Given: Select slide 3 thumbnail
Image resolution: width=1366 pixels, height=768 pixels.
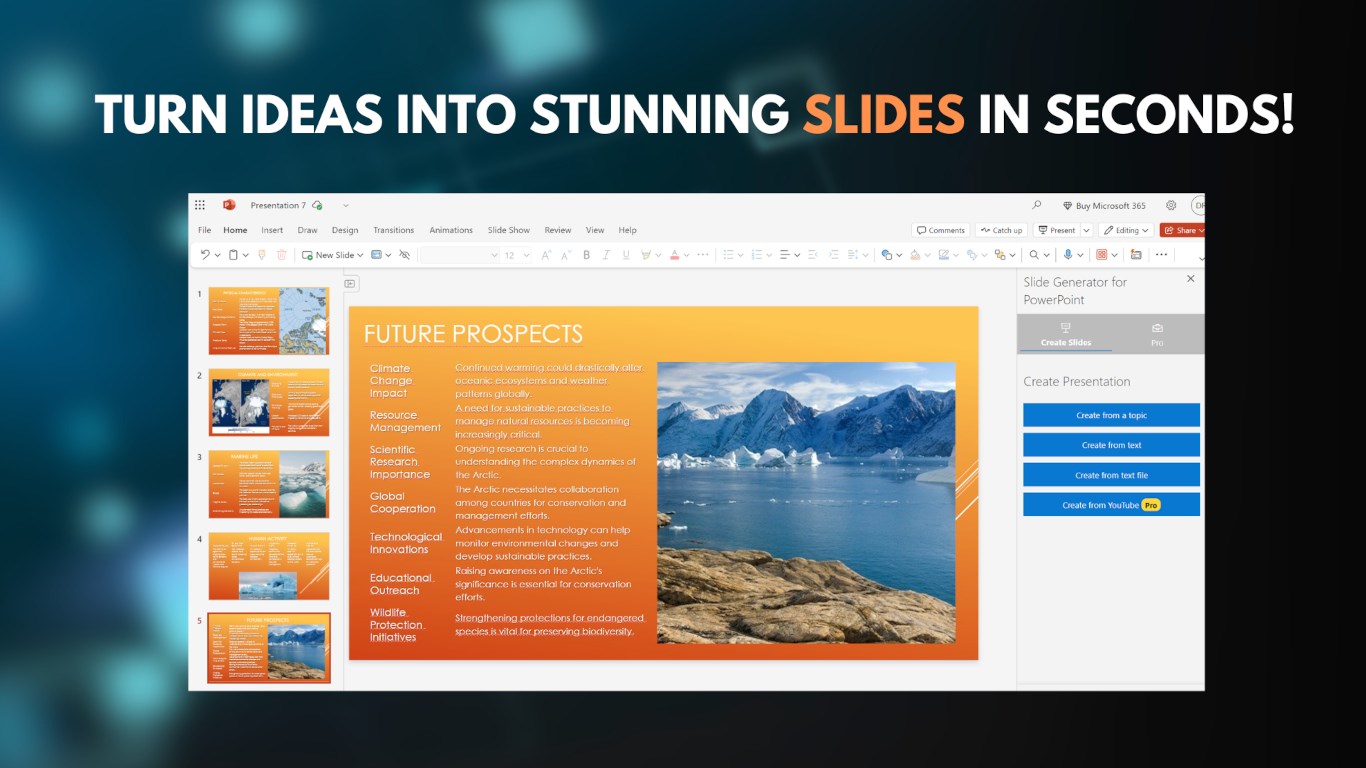Looking at the screenshot, I should (269, 484).
